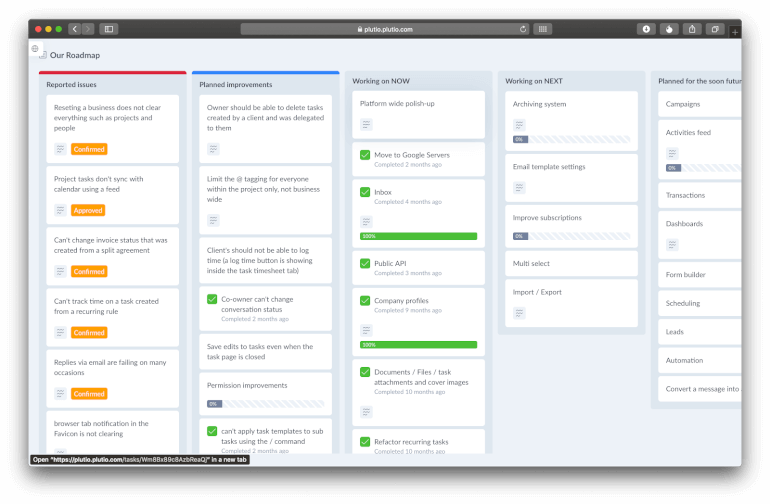Open description icon on 'Project tasks don't sync' card
Screen dimensions: 770x504
click(x=60, y=210)
